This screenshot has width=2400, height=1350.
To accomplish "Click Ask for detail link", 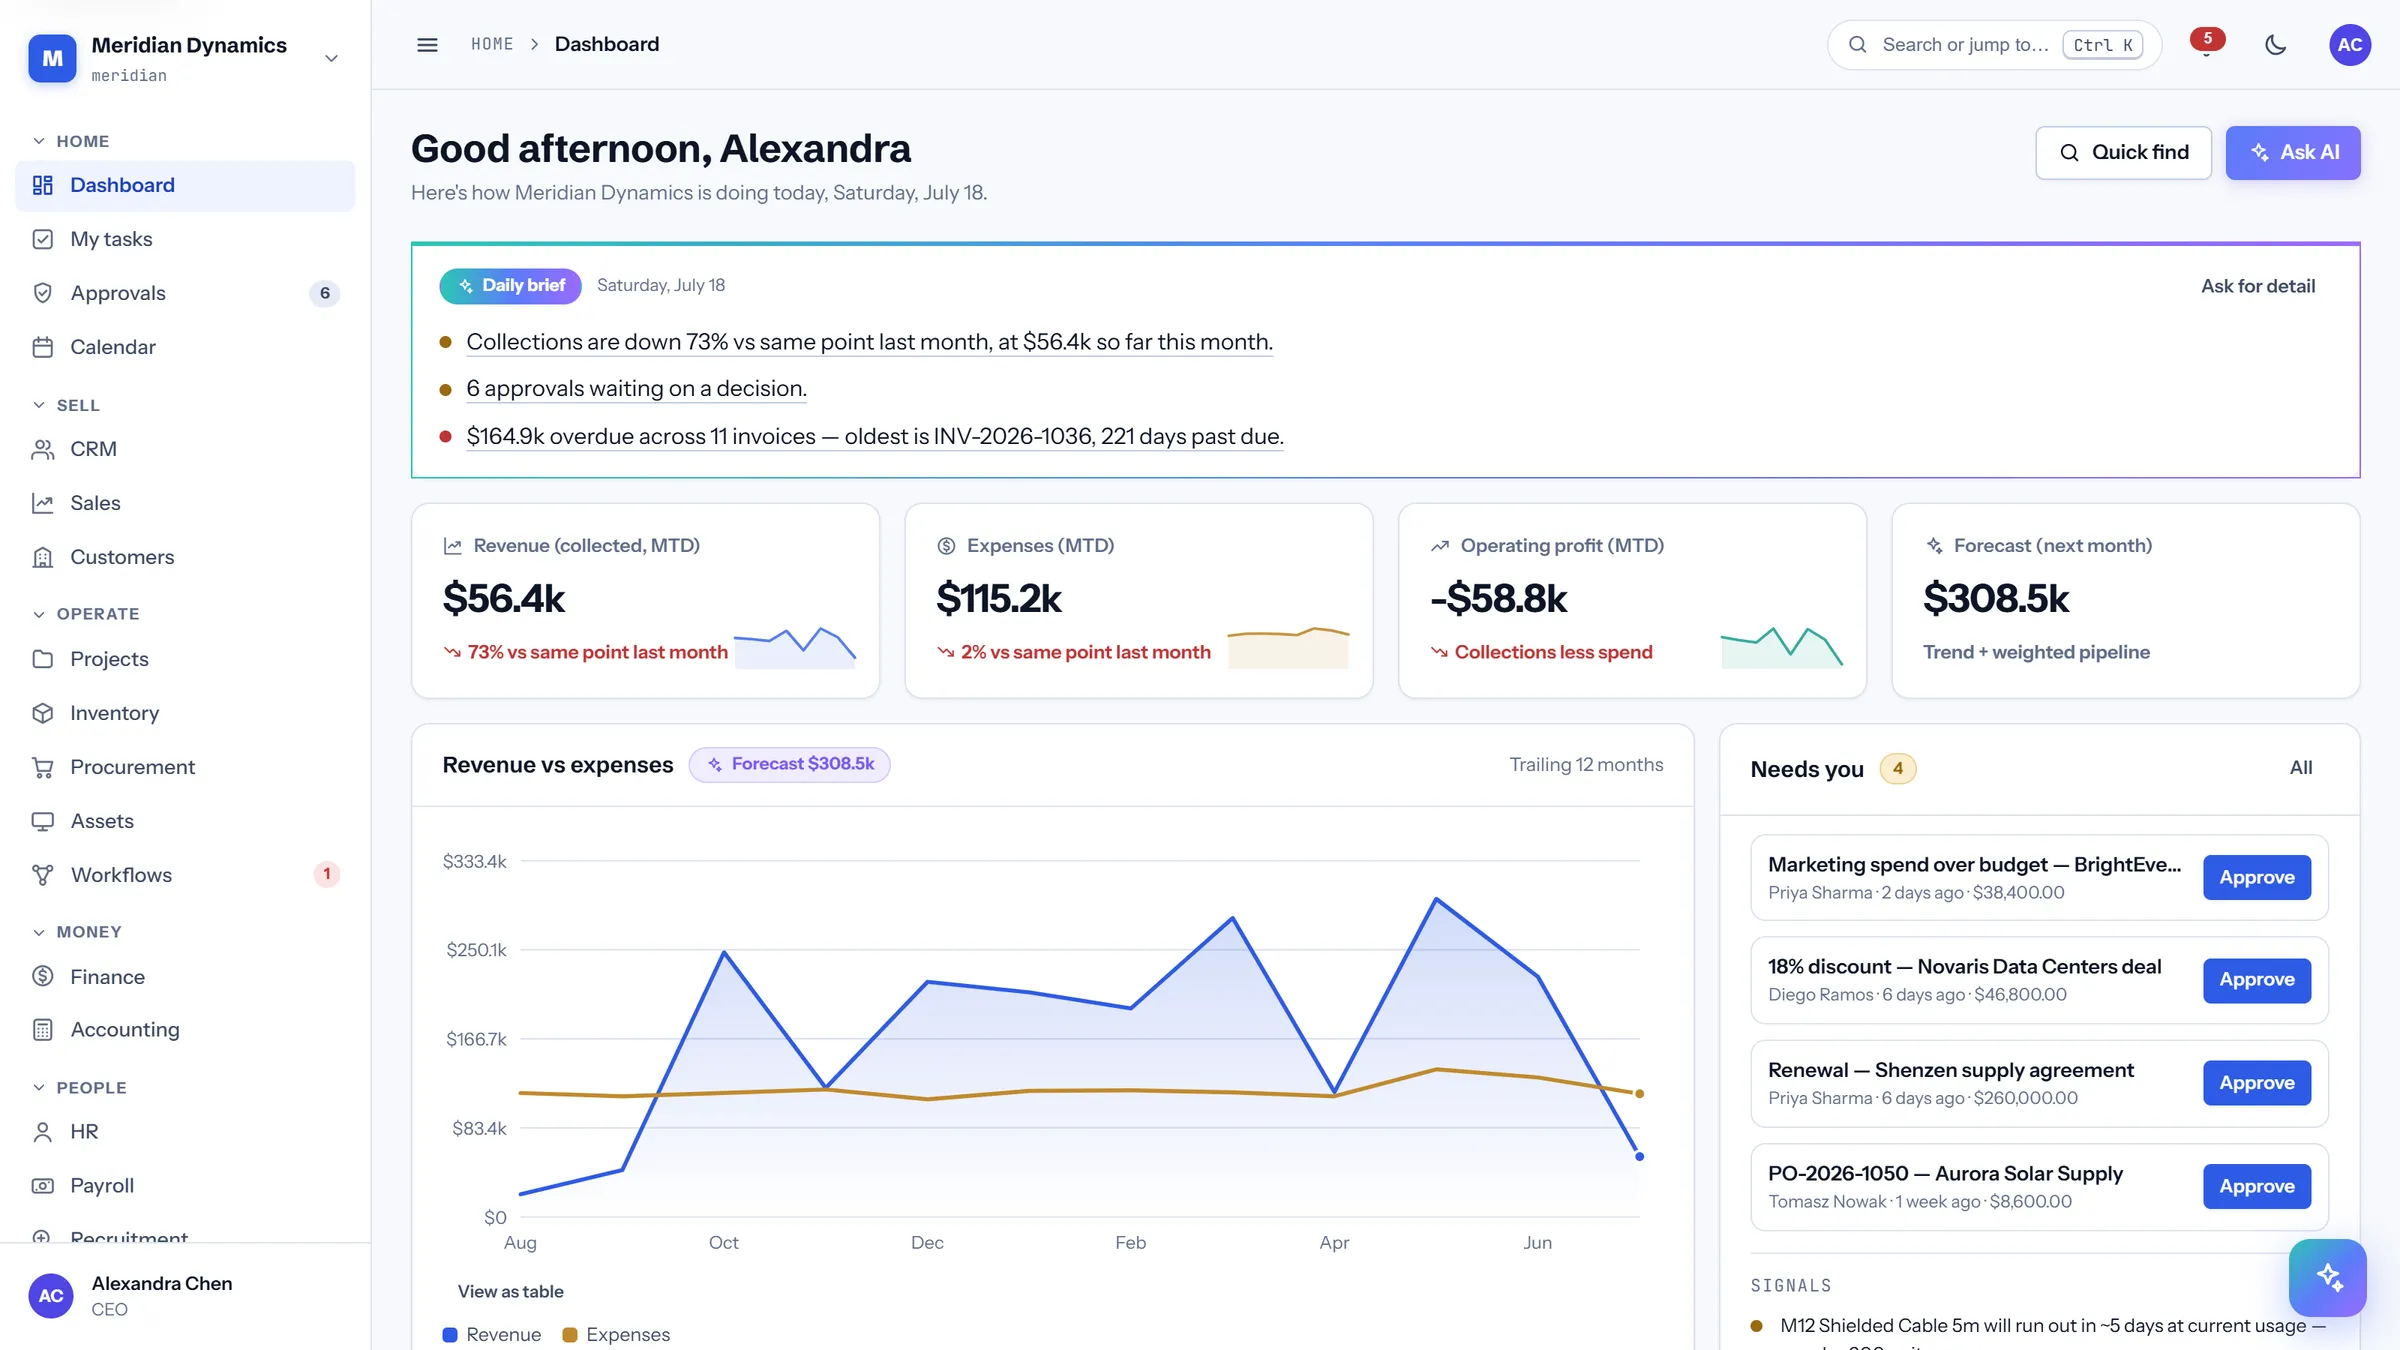I will [x=2258, y=286].
